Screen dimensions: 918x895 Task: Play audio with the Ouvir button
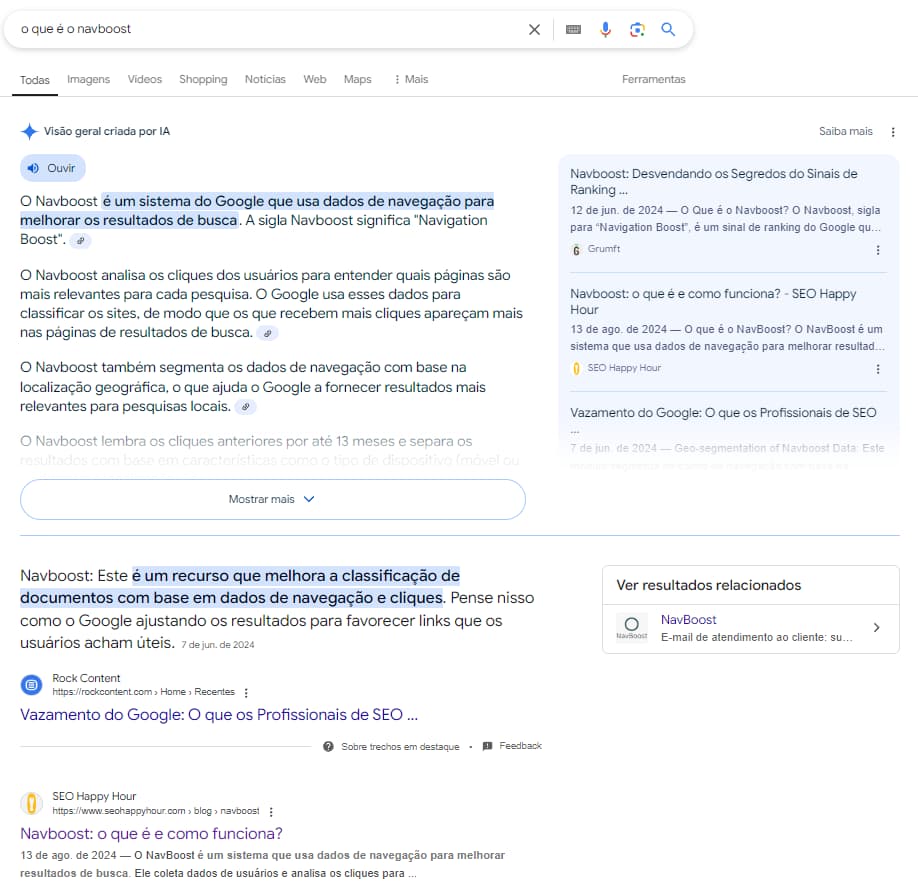click(x=53, y=168)
